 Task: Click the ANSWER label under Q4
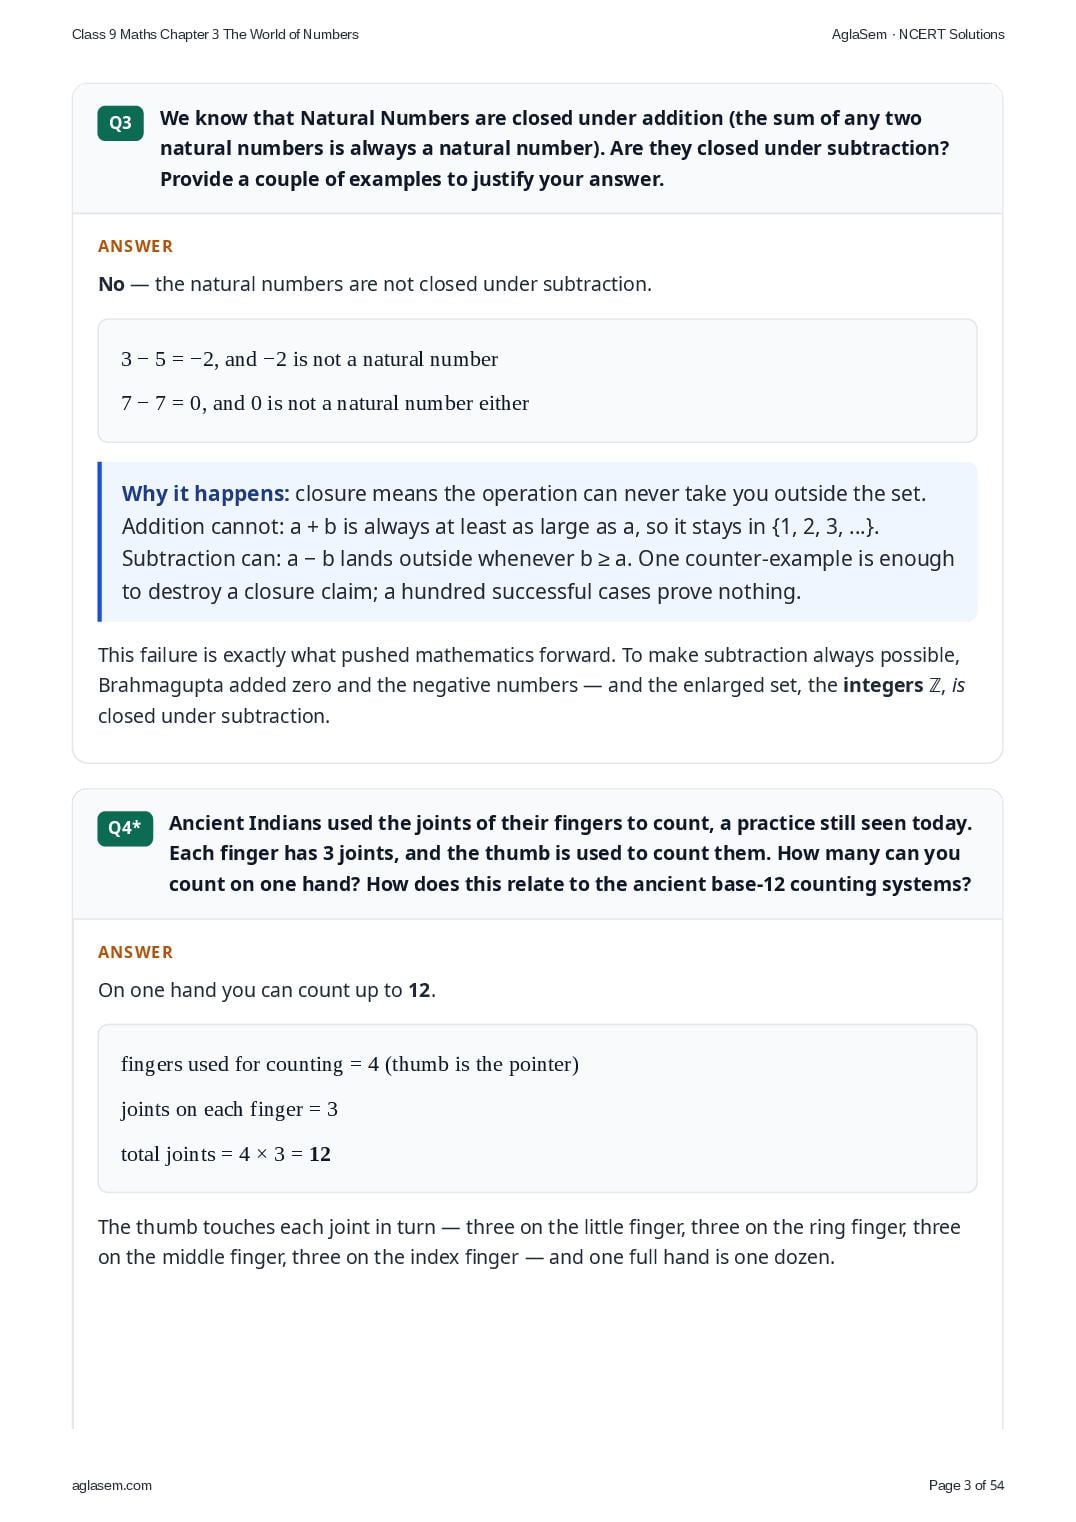[x=136, y=952]
